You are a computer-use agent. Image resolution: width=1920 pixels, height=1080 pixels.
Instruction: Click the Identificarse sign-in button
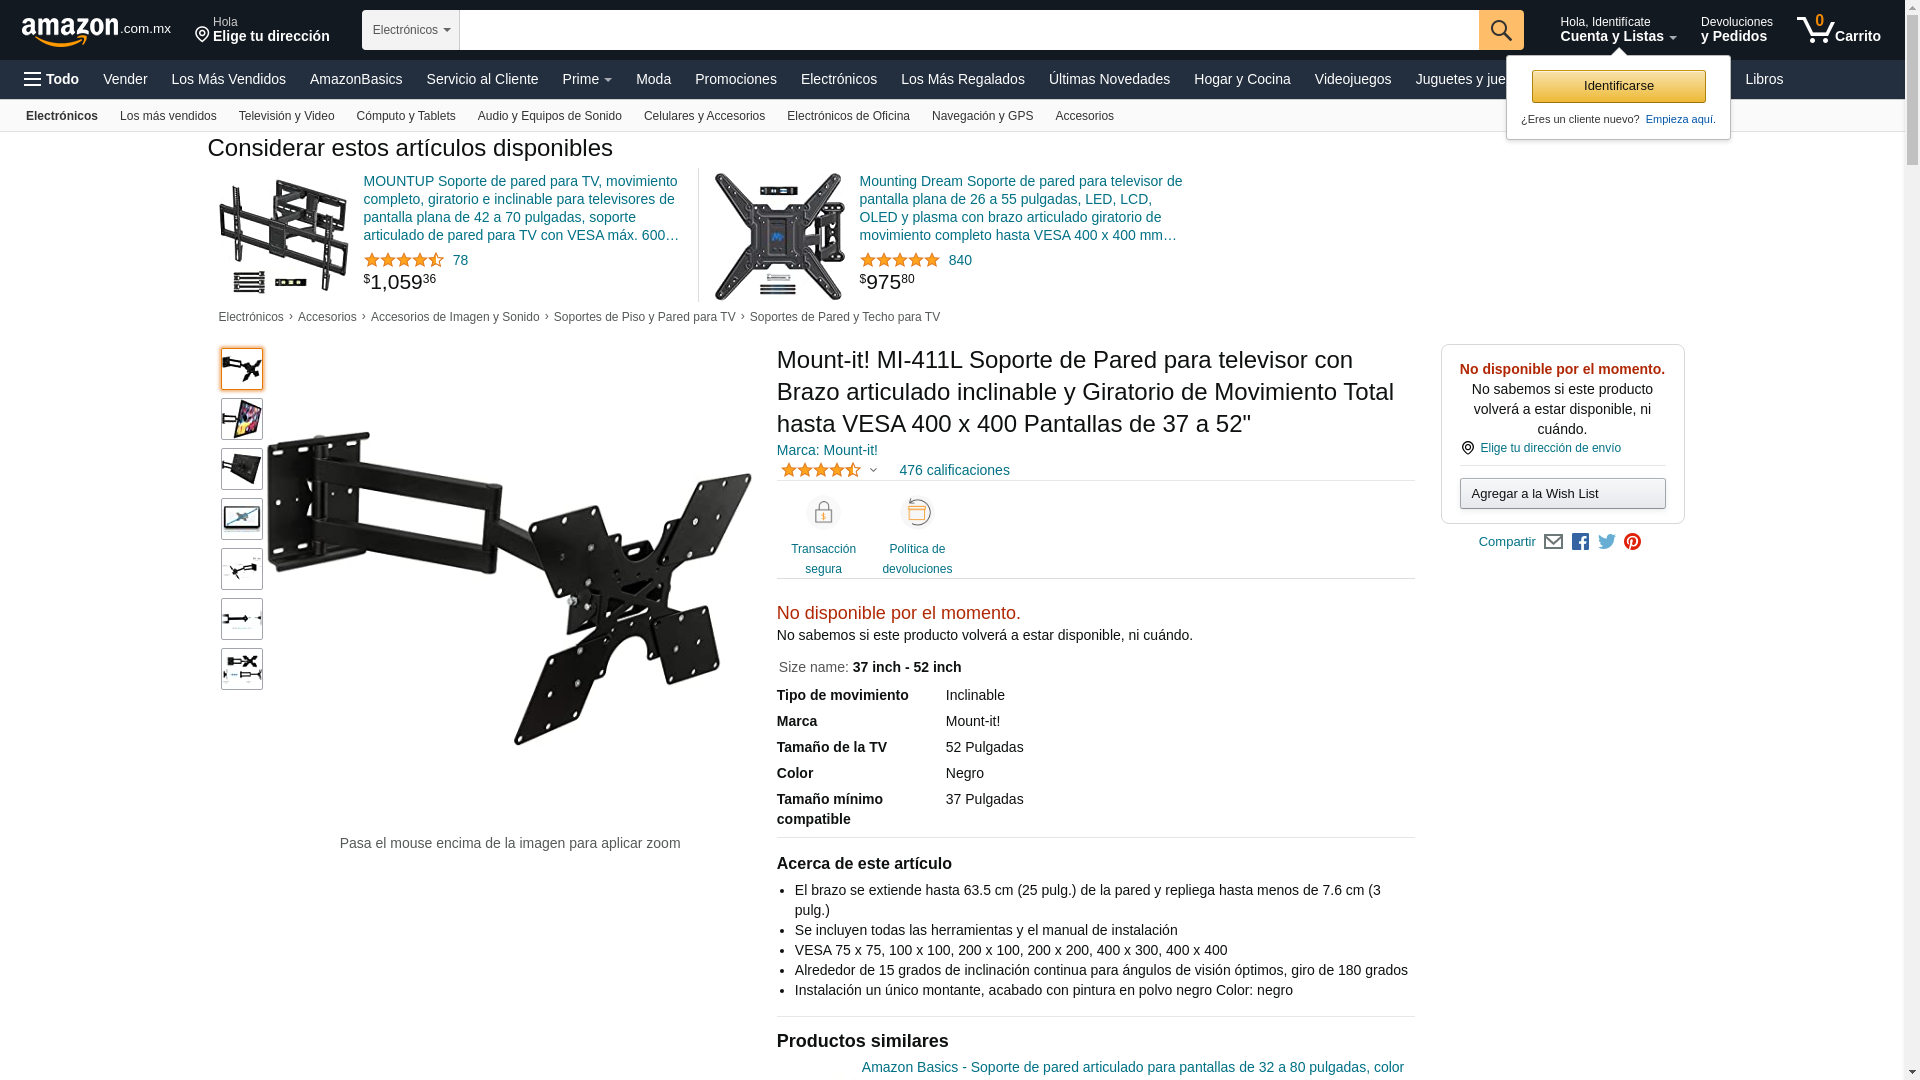pos(1618,86)
